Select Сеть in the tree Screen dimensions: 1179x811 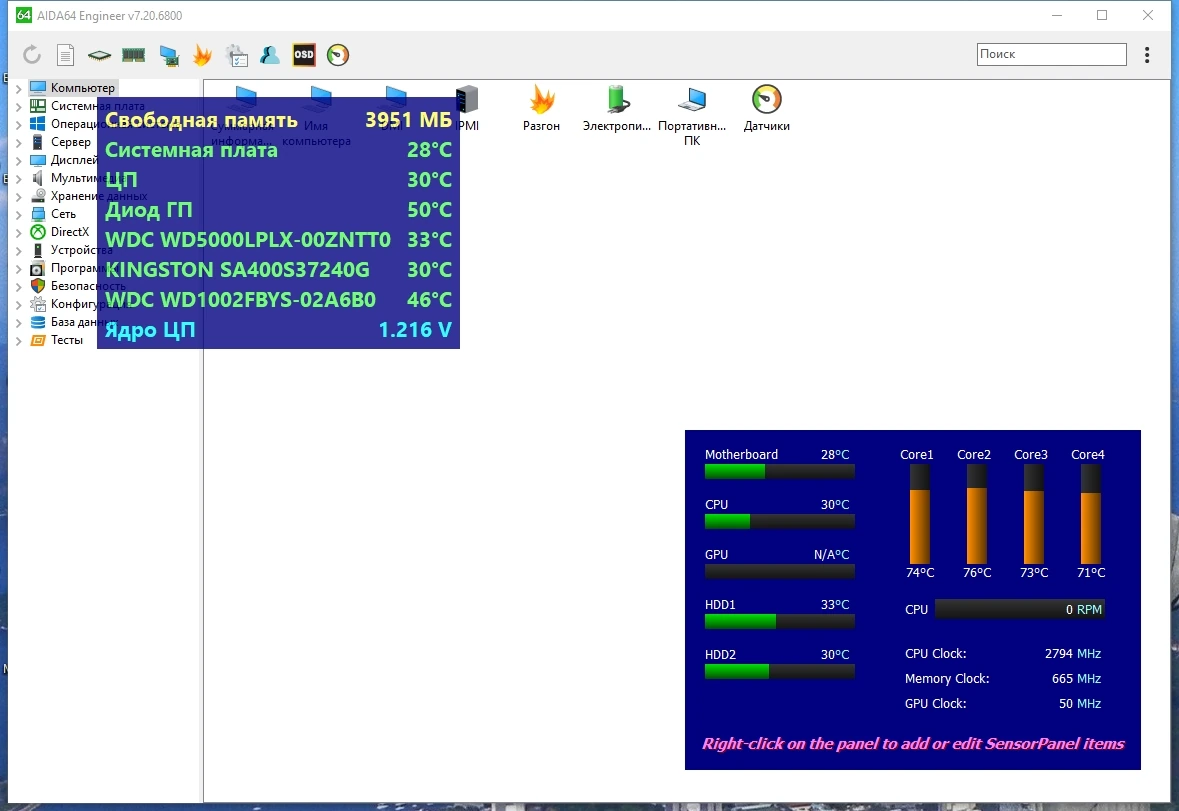(x=63, y=214)
